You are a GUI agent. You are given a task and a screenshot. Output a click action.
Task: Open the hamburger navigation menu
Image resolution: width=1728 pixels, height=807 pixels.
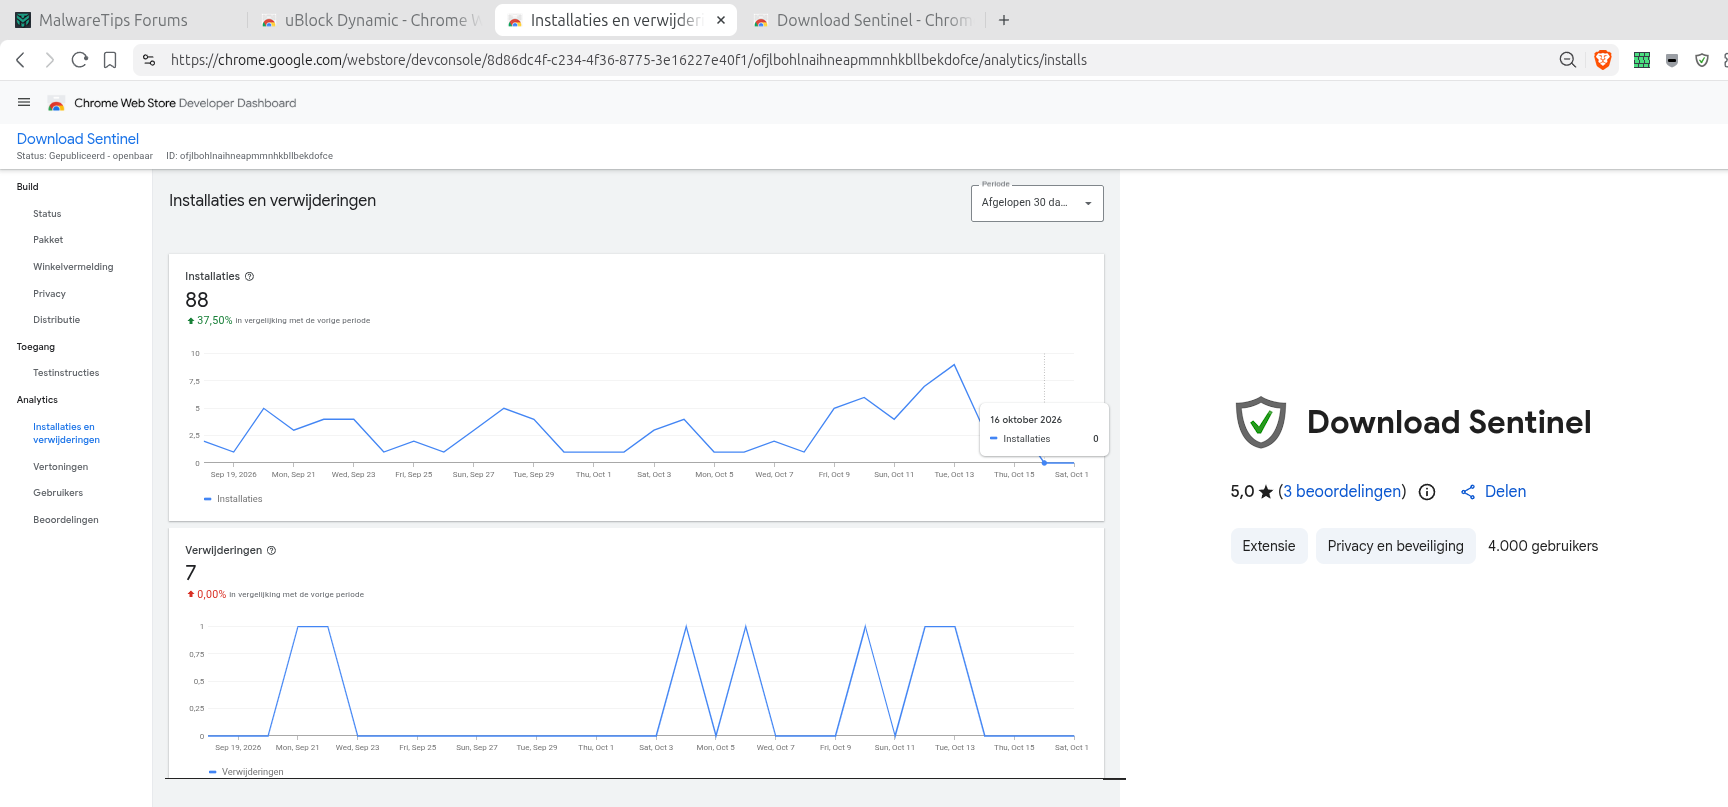tap(24, 102)
